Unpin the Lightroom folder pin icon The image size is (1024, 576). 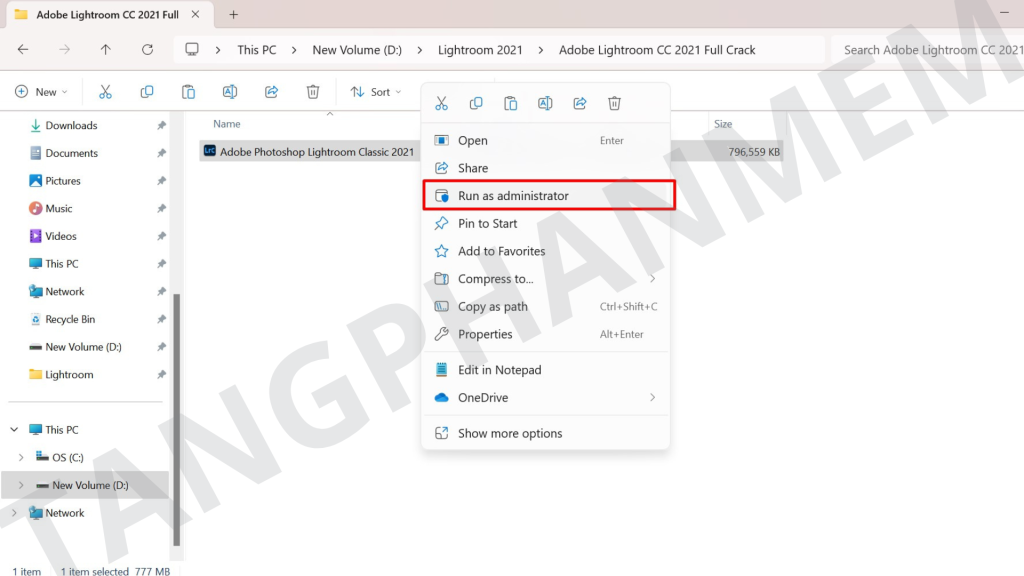161,375
